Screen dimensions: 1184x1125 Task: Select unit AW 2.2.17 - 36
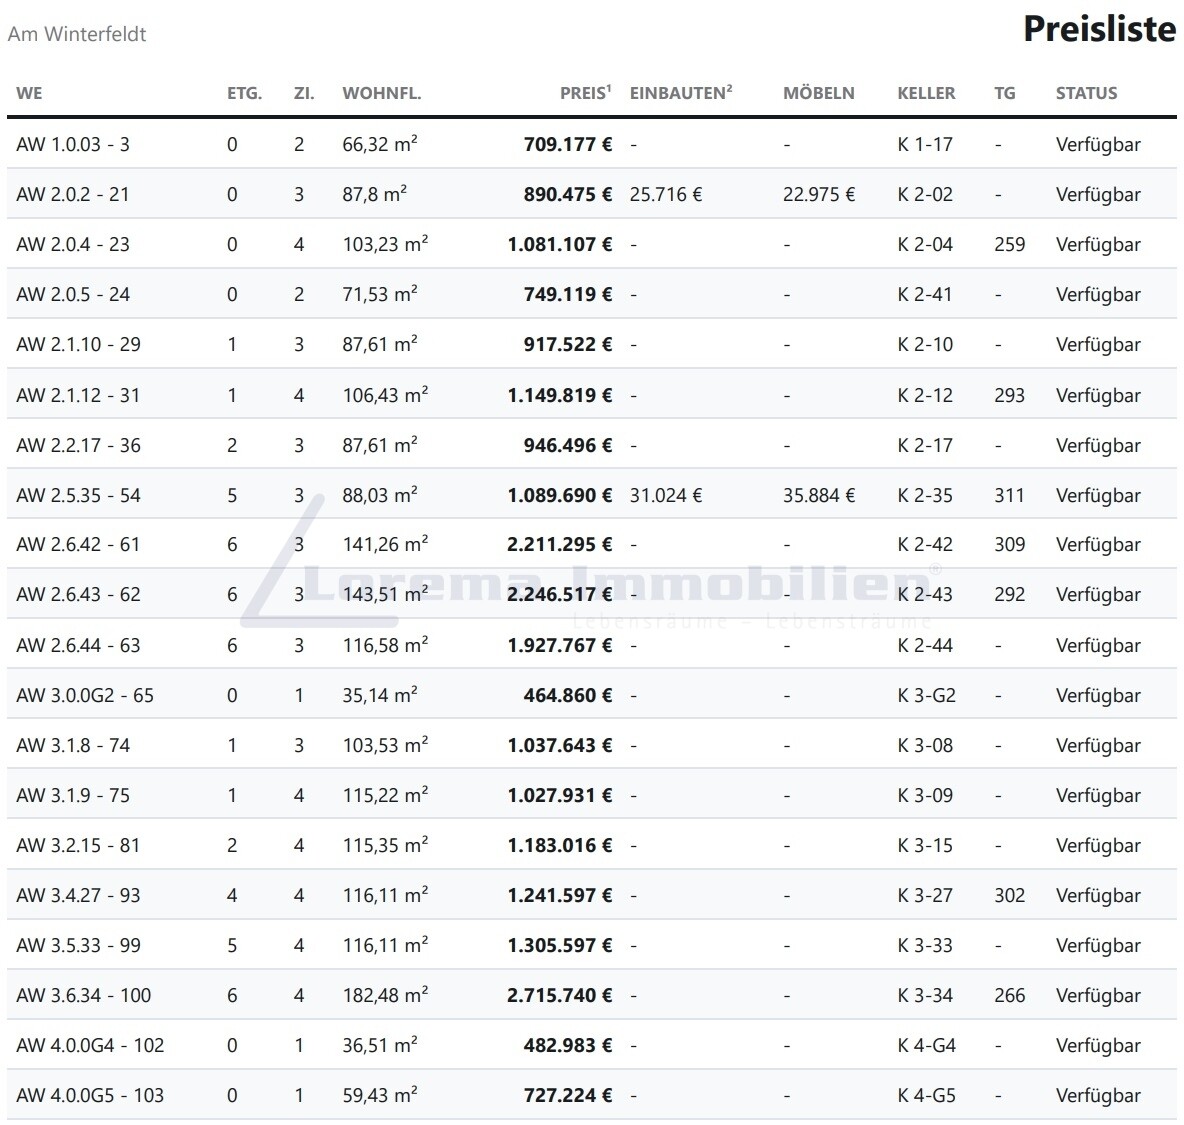coord(79,445)
